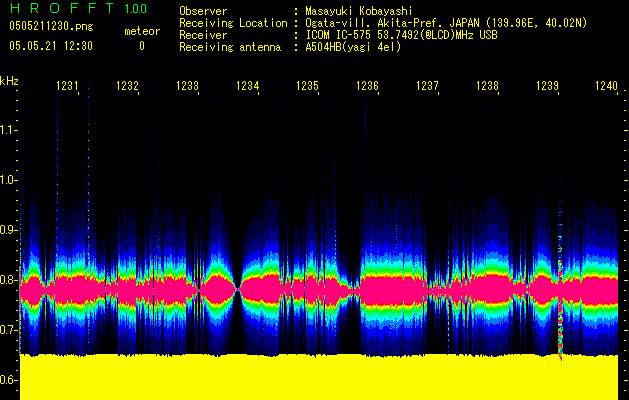Click the 1232 time marker
This screenshot has height=400, width=629.
point(127,86)
